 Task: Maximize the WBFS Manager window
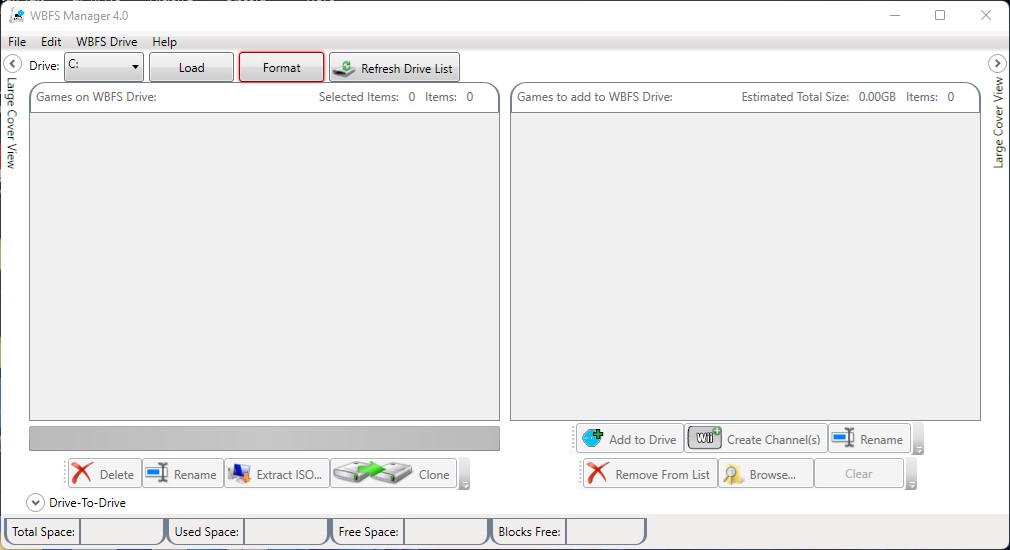click(x=940, y=15)
